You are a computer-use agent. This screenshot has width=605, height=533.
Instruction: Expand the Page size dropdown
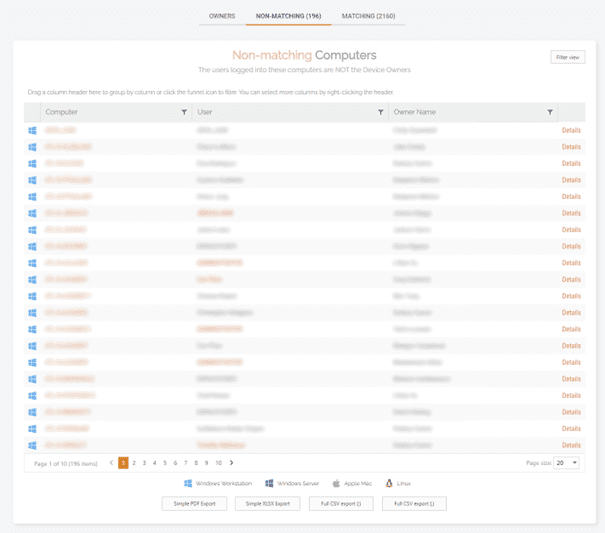click(x=566, y=463)
